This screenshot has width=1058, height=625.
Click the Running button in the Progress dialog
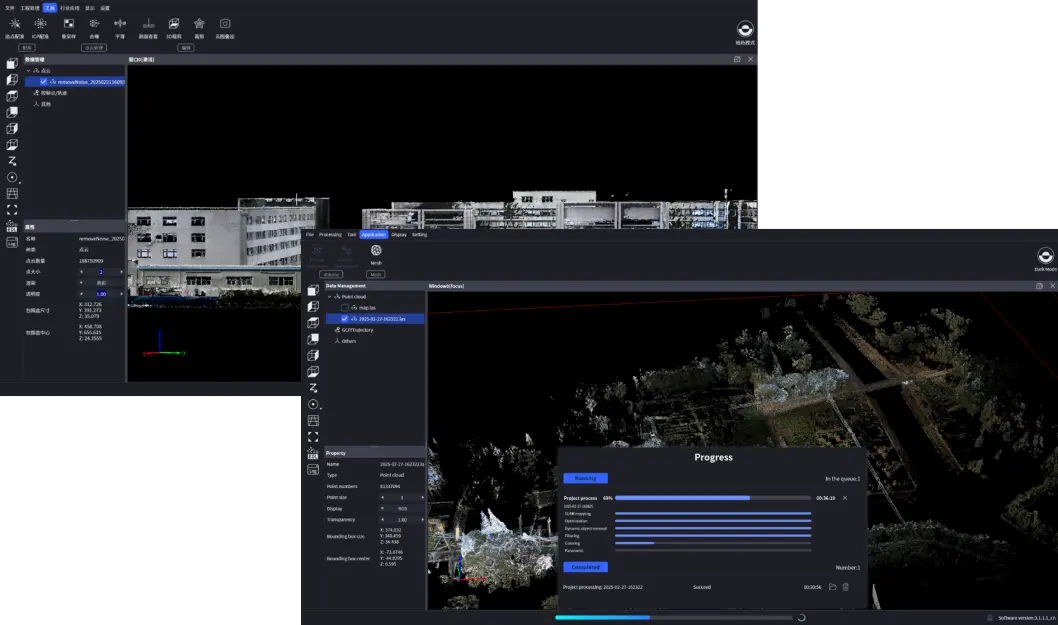(585, 478)
